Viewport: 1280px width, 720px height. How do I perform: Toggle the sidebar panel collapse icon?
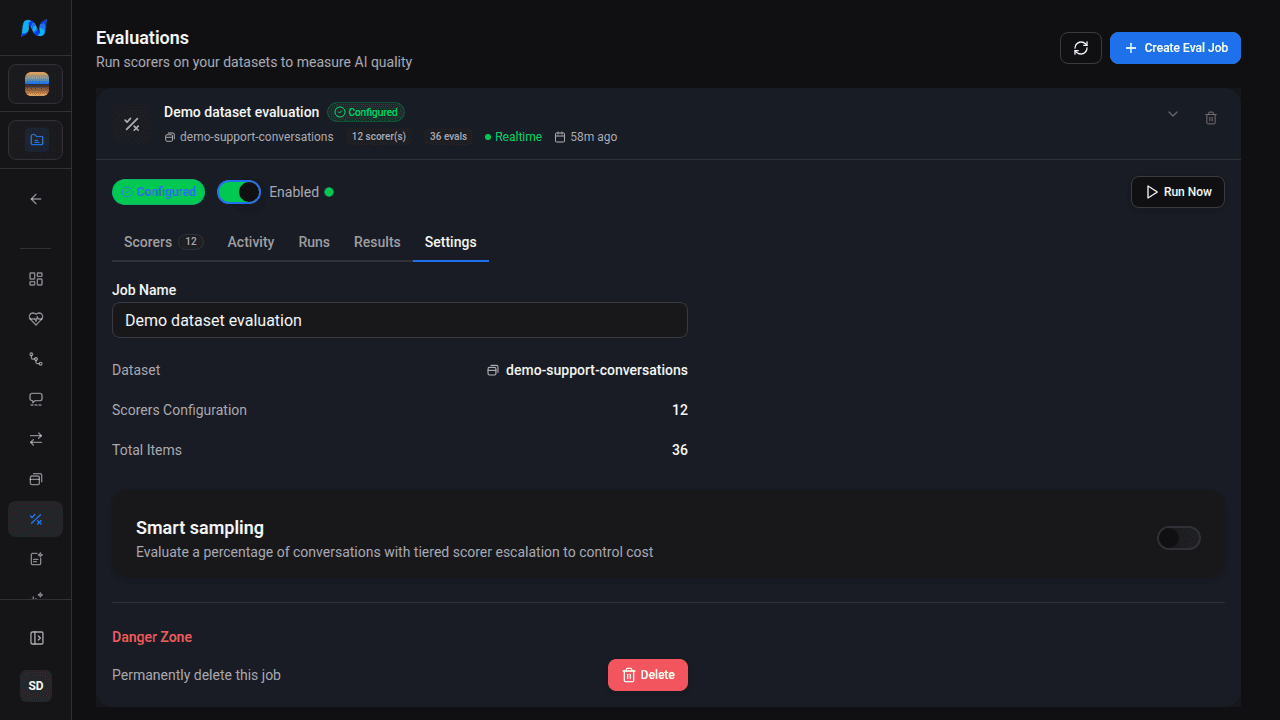[36, 638]
